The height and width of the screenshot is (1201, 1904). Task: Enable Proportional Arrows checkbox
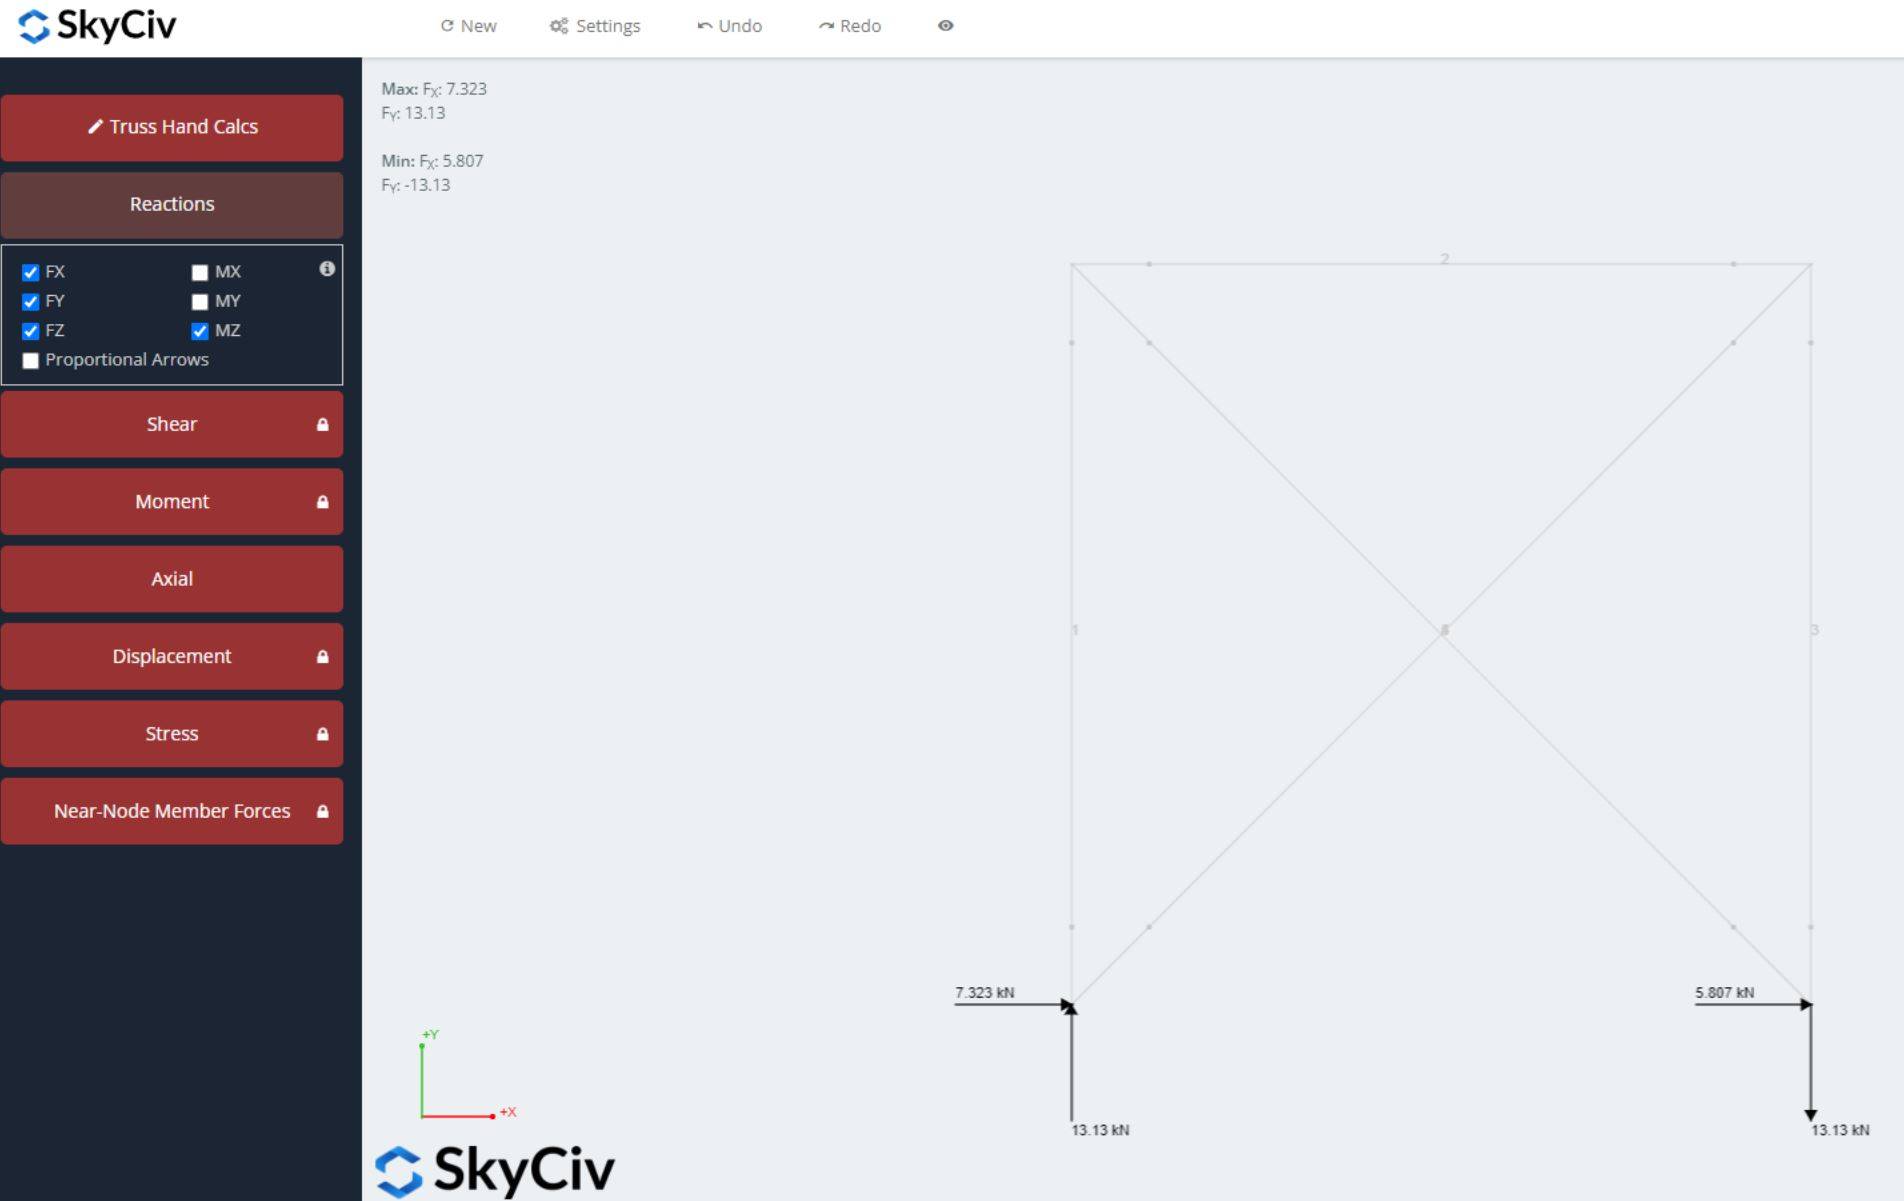pyautogui.click(x=31, y=360)
